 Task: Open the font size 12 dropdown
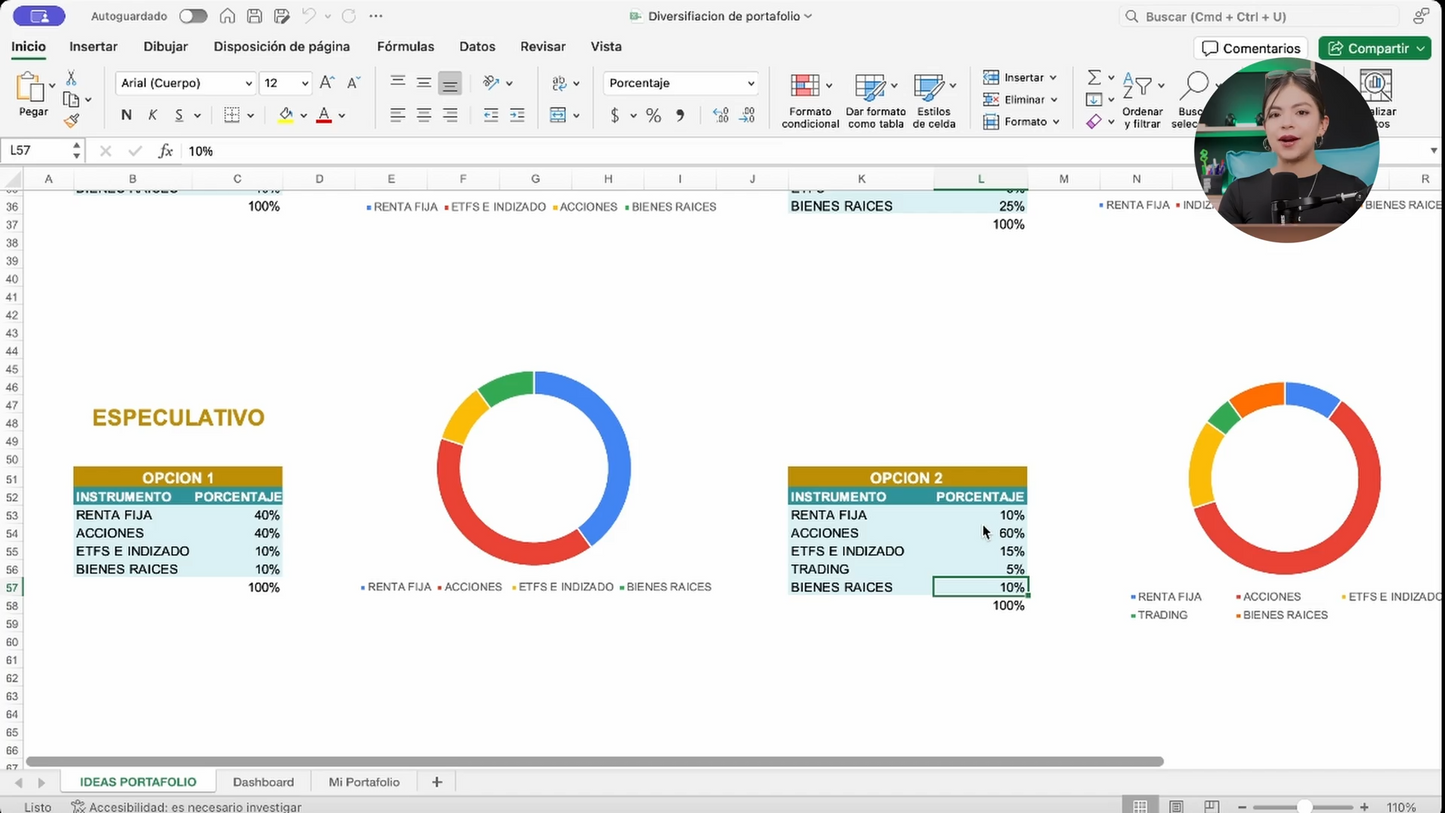tap(304, 84)
